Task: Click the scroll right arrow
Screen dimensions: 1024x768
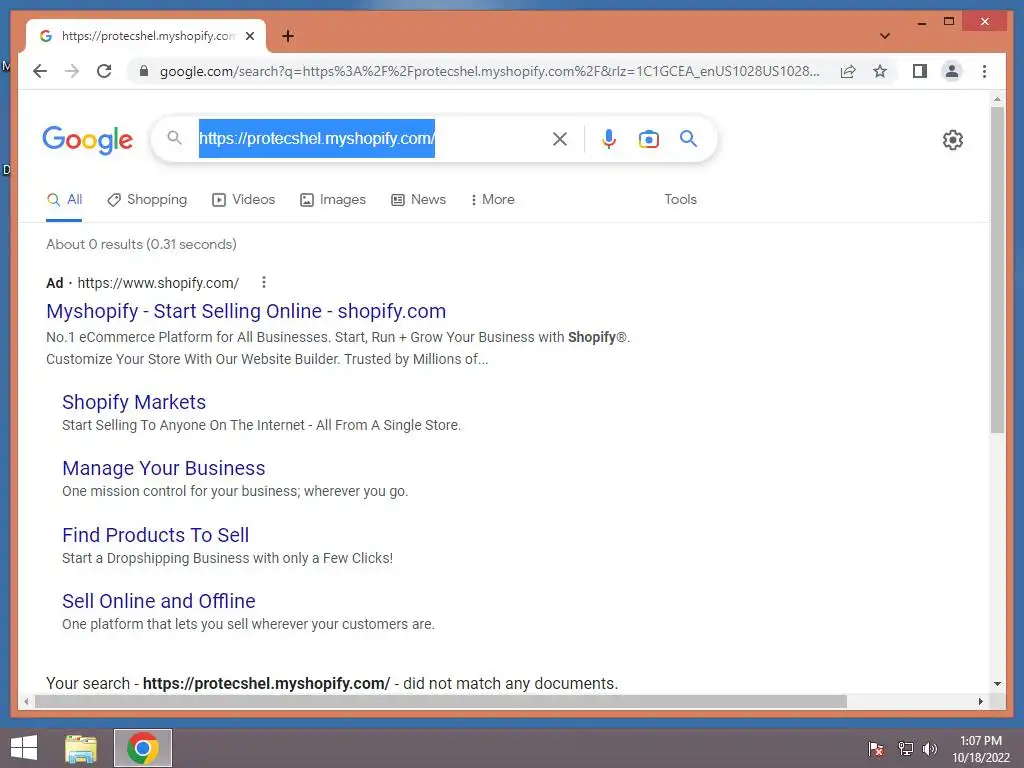Action: pos(981,701)
